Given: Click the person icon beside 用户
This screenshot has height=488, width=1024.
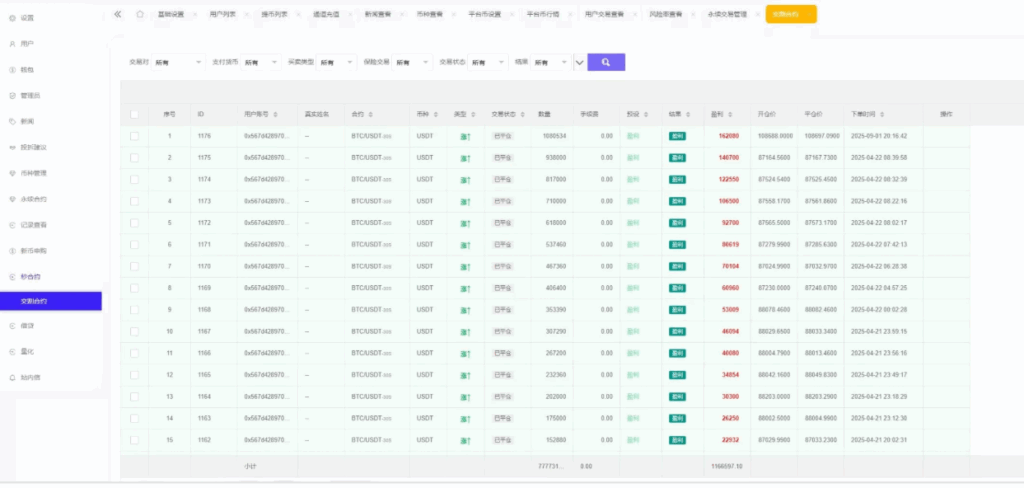Looking at the screenshot, I should coord(12,44).
